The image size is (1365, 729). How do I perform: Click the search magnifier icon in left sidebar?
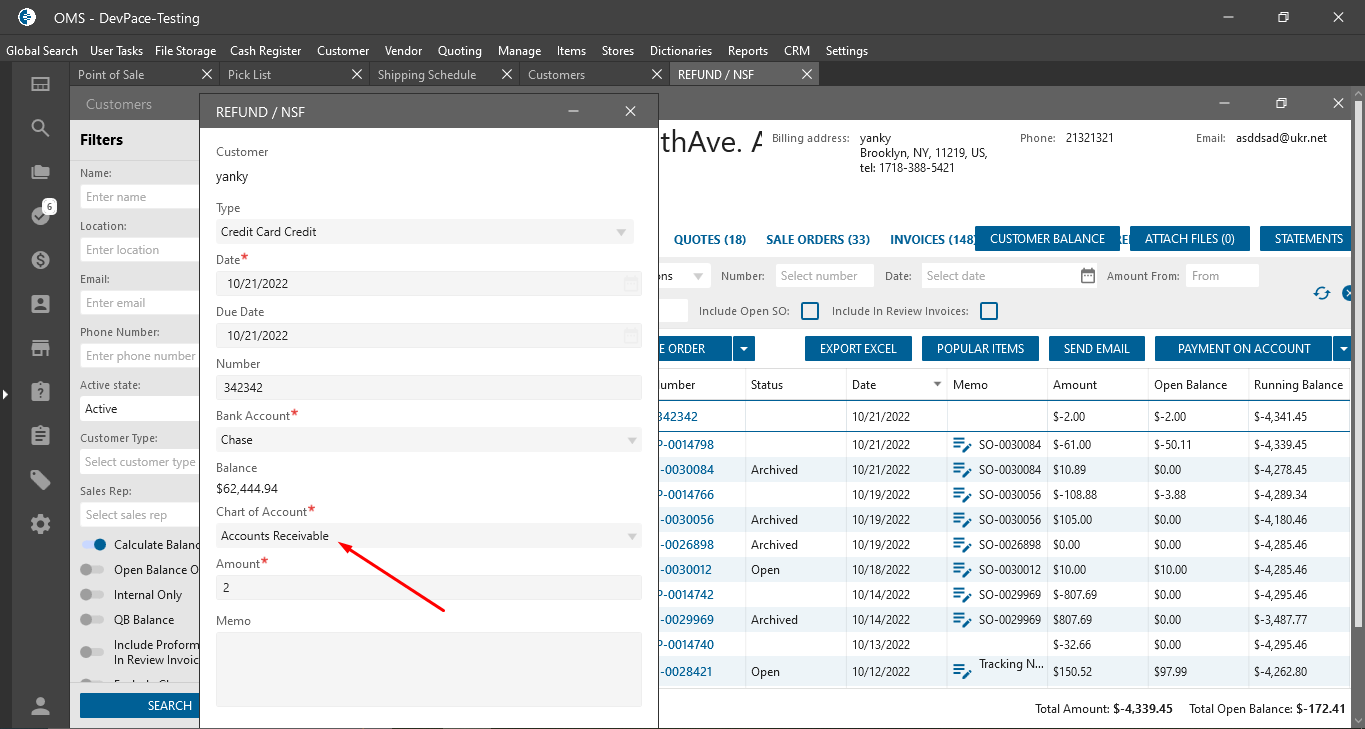click(40, 128)
